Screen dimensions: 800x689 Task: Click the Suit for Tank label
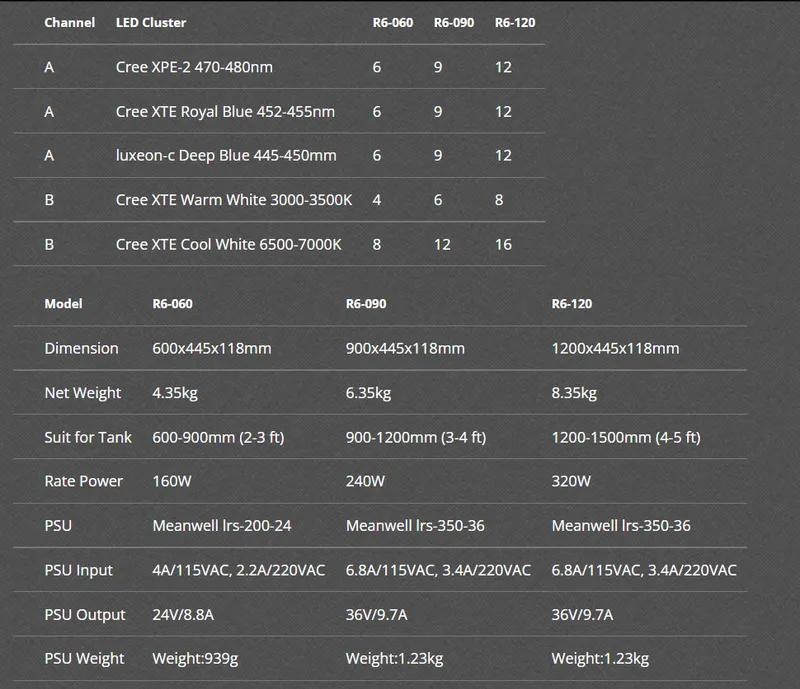pyautogui.click(x=88, y=437)
